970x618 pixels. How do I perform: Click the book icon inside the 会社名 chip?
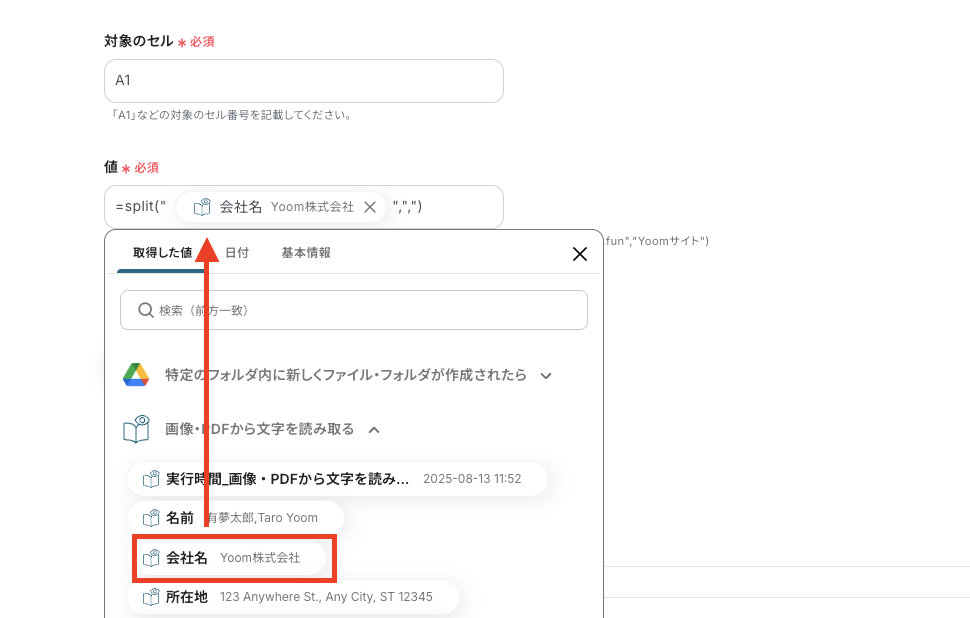click(202, 207)
